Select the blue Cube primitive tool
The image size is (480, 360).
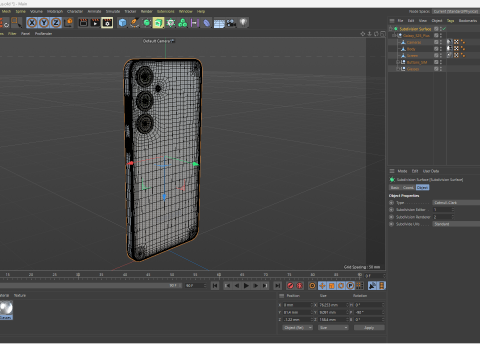tap(122, 23)
